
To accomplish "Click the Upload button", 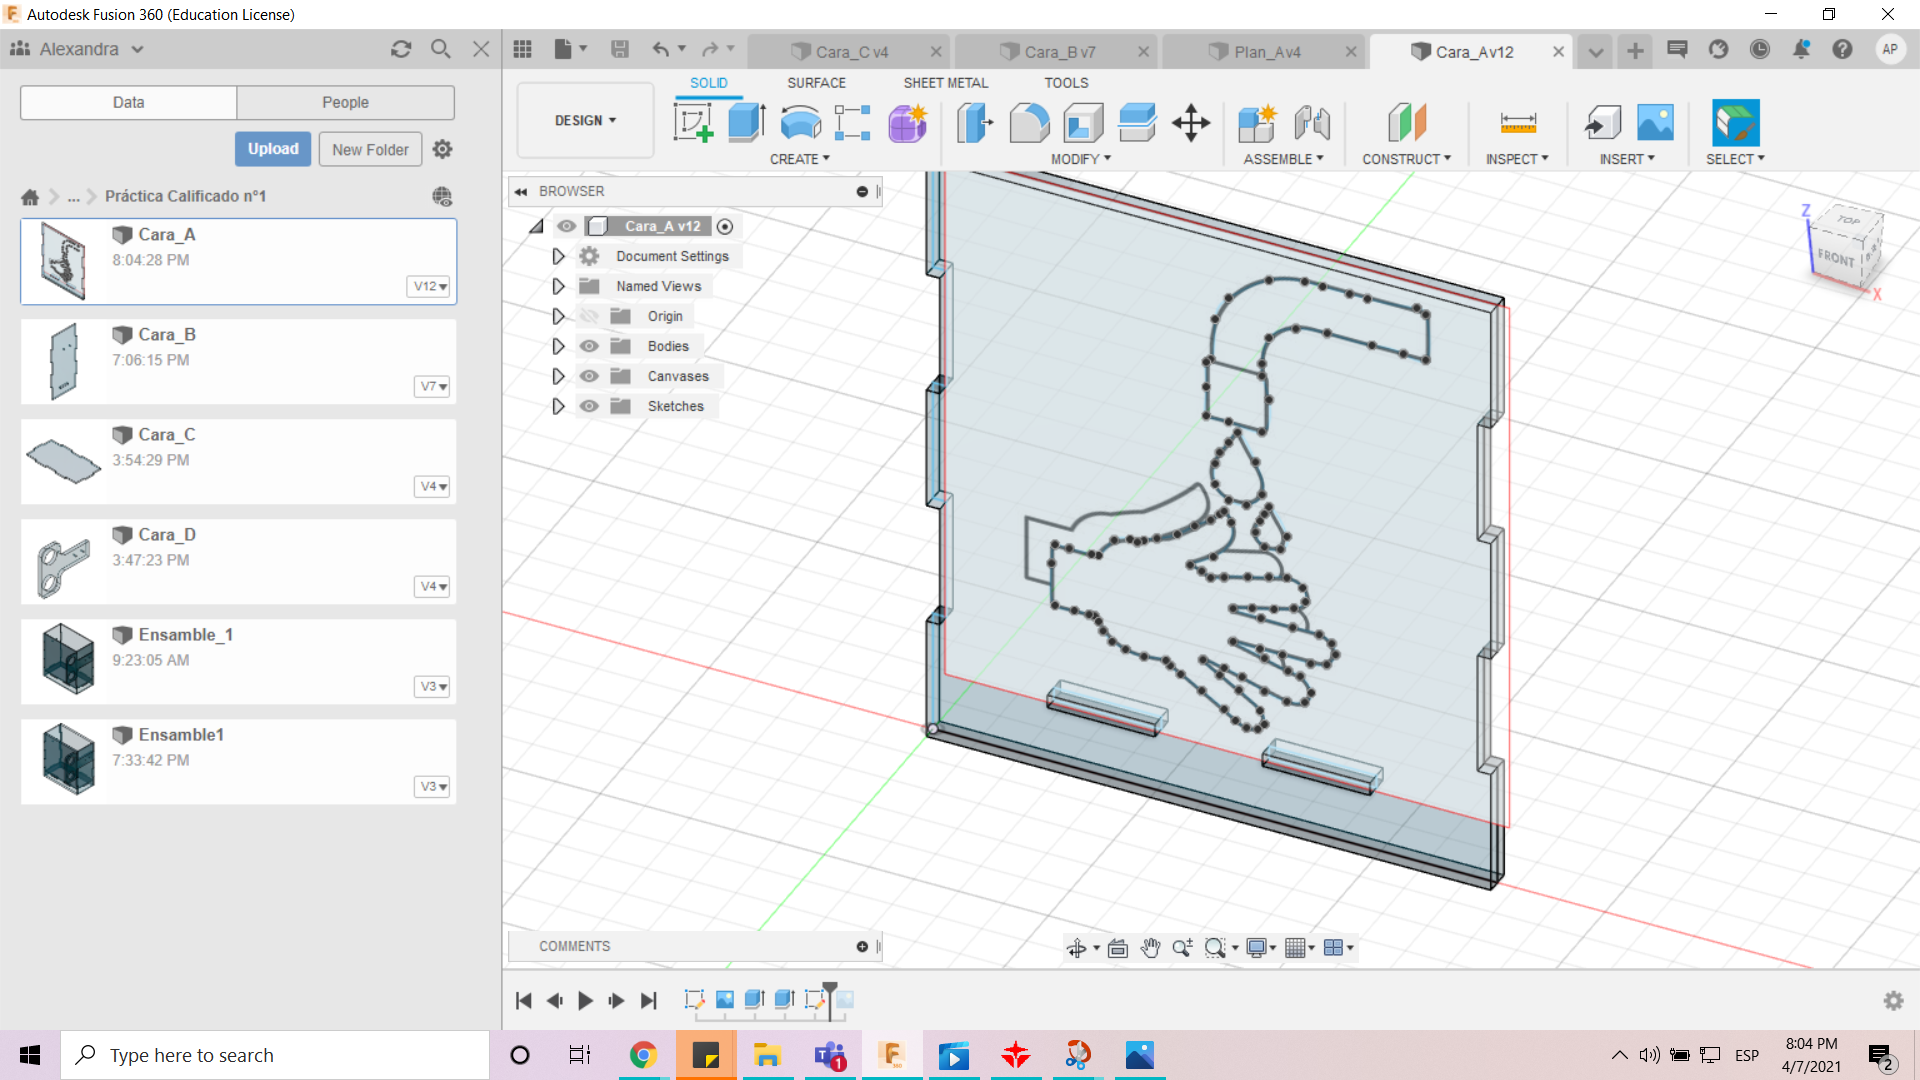I will point(272,149).
